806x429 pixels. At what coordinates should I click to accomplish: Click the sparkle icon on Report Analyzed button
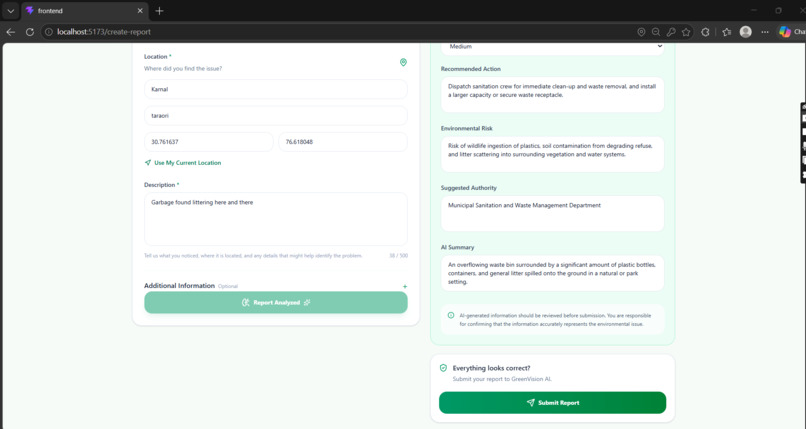coord(307,303)
